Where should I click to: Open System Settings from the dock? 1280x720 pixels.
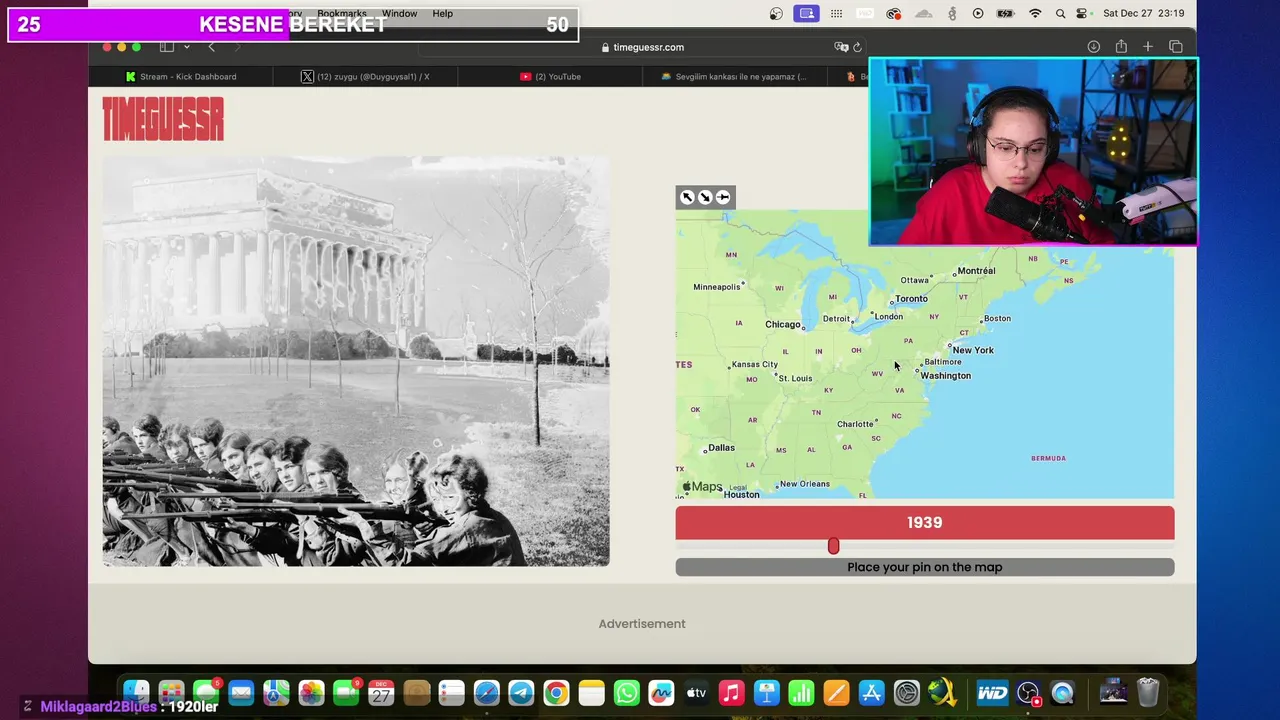click(x=906, y=692)
